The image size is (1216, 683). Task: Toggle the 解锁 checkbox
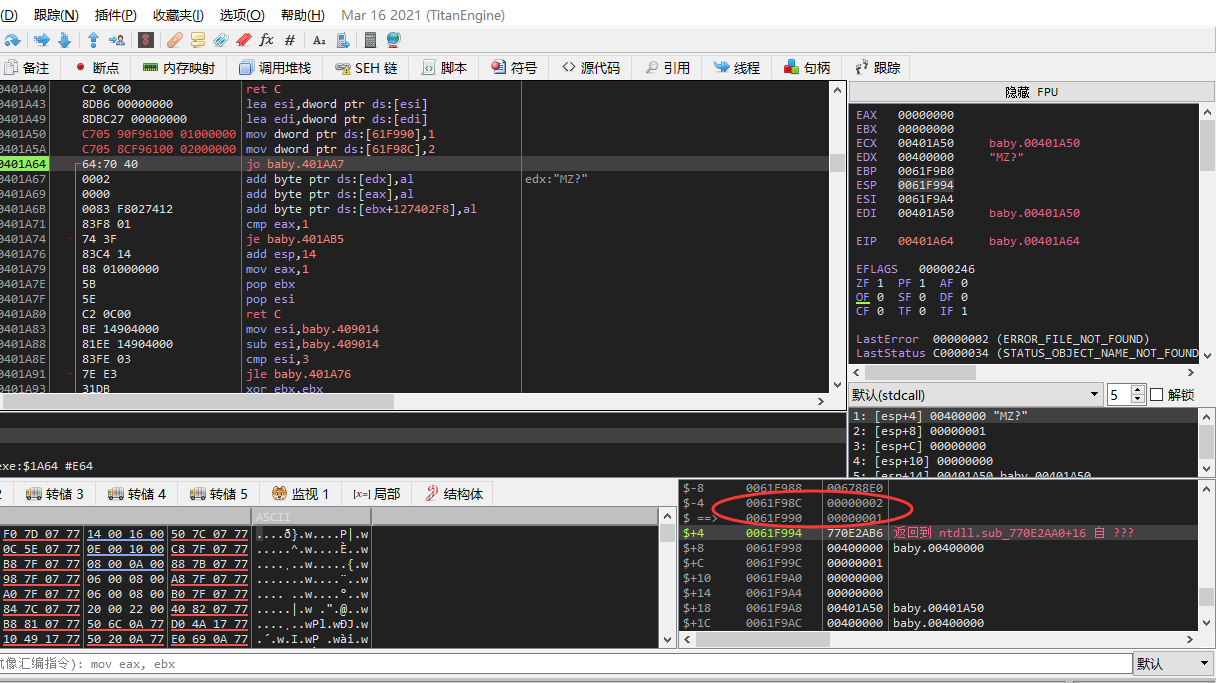coord(1158,395)
